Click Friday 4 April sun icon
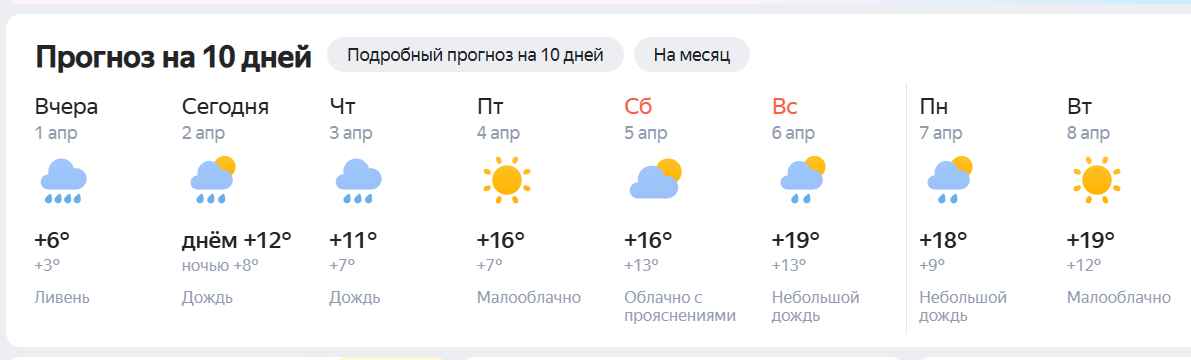Image resolution: width=1191 pixels, height=360 pixels. (x=507, y=180)
